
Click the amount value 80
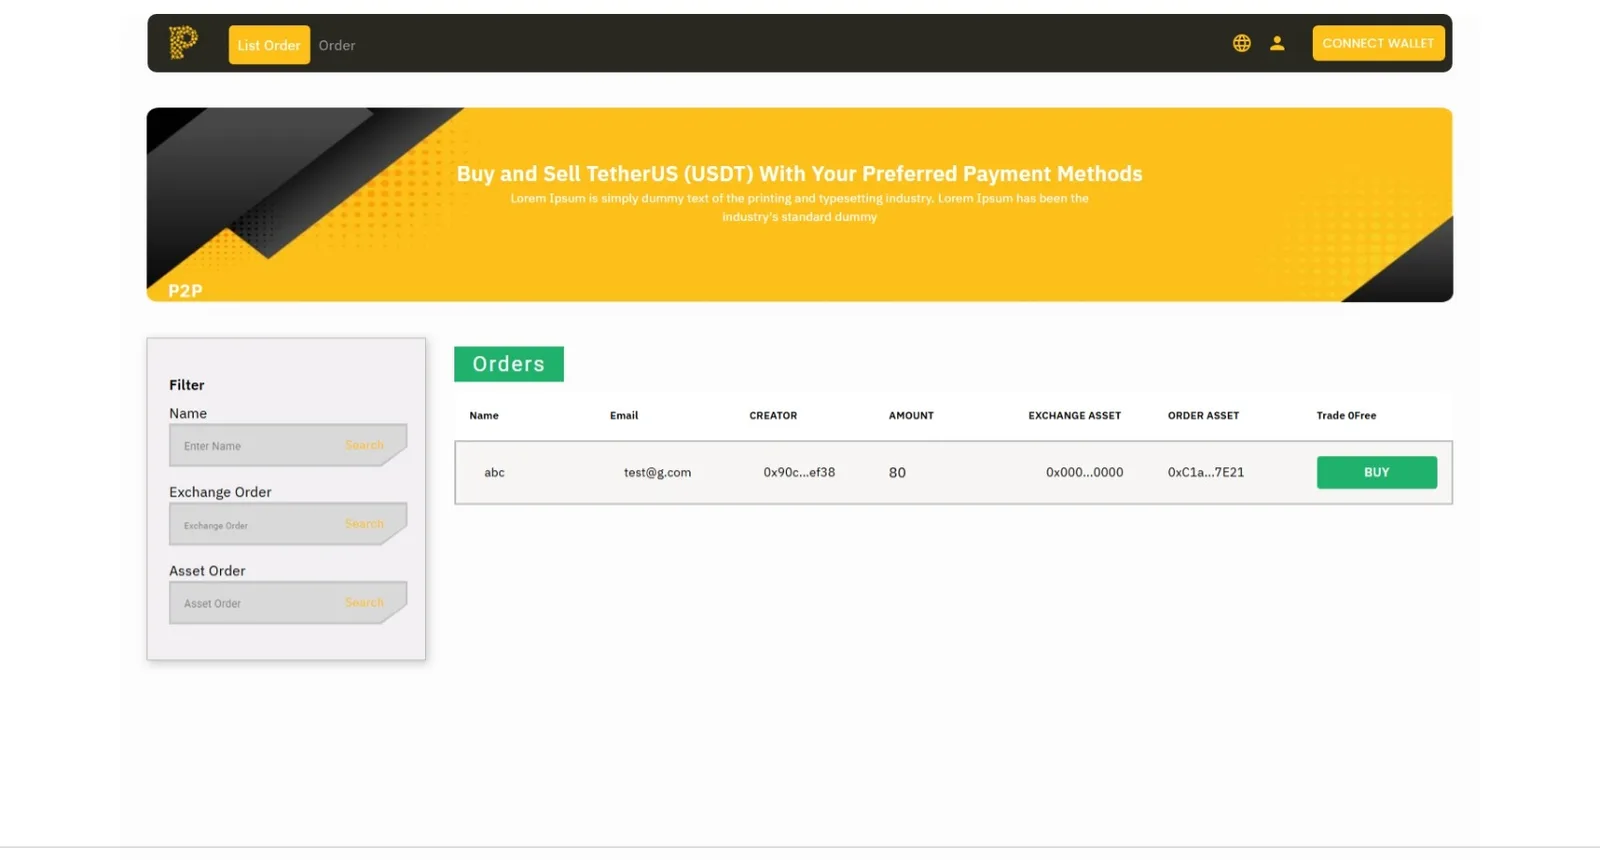pyautogui.click(x=897, y=472)
